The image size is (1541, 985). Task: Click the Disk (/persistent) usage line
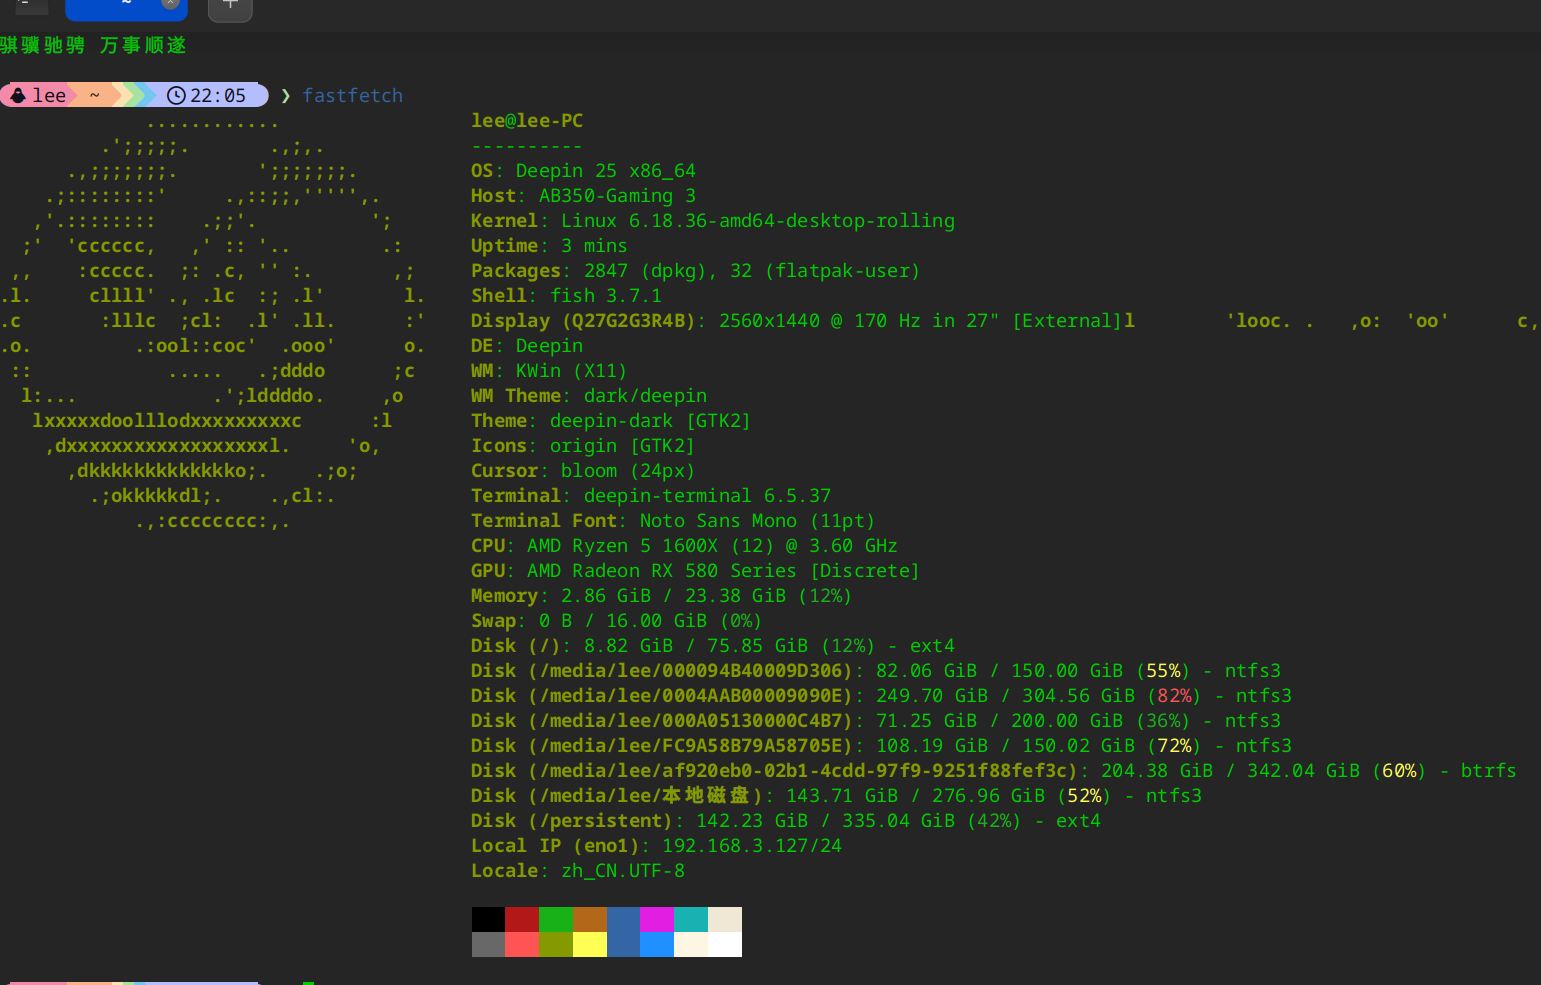point(786,821)
